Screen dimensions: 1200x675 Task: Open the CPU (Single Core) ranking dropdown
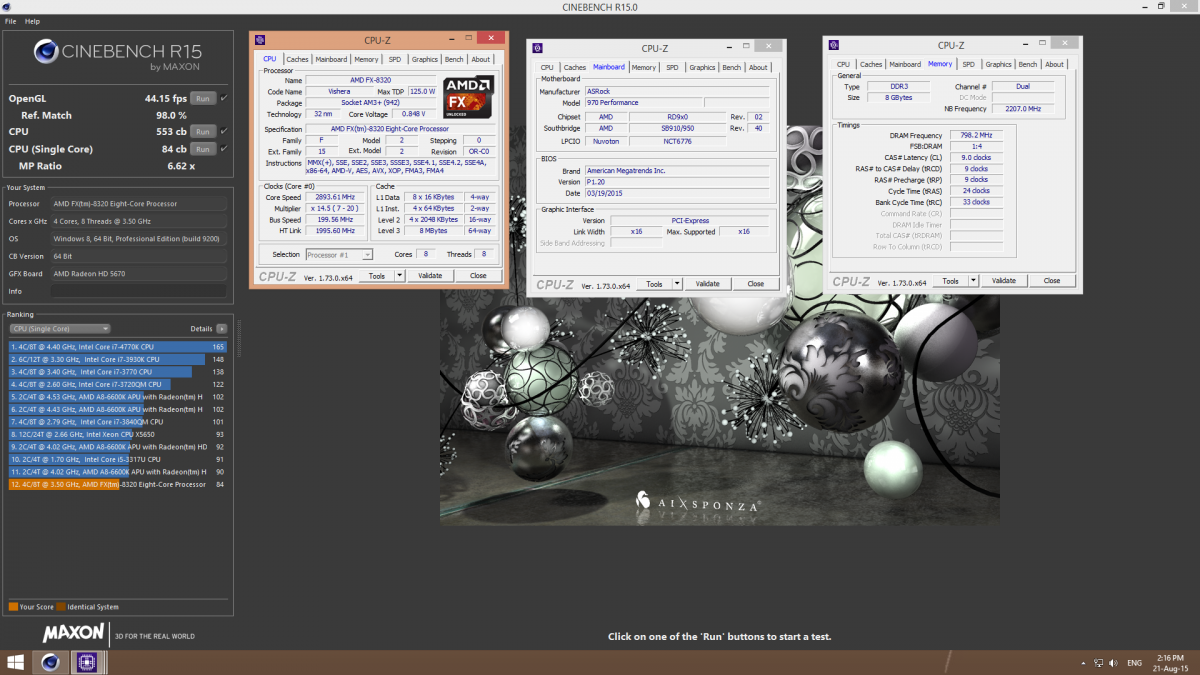59,328
